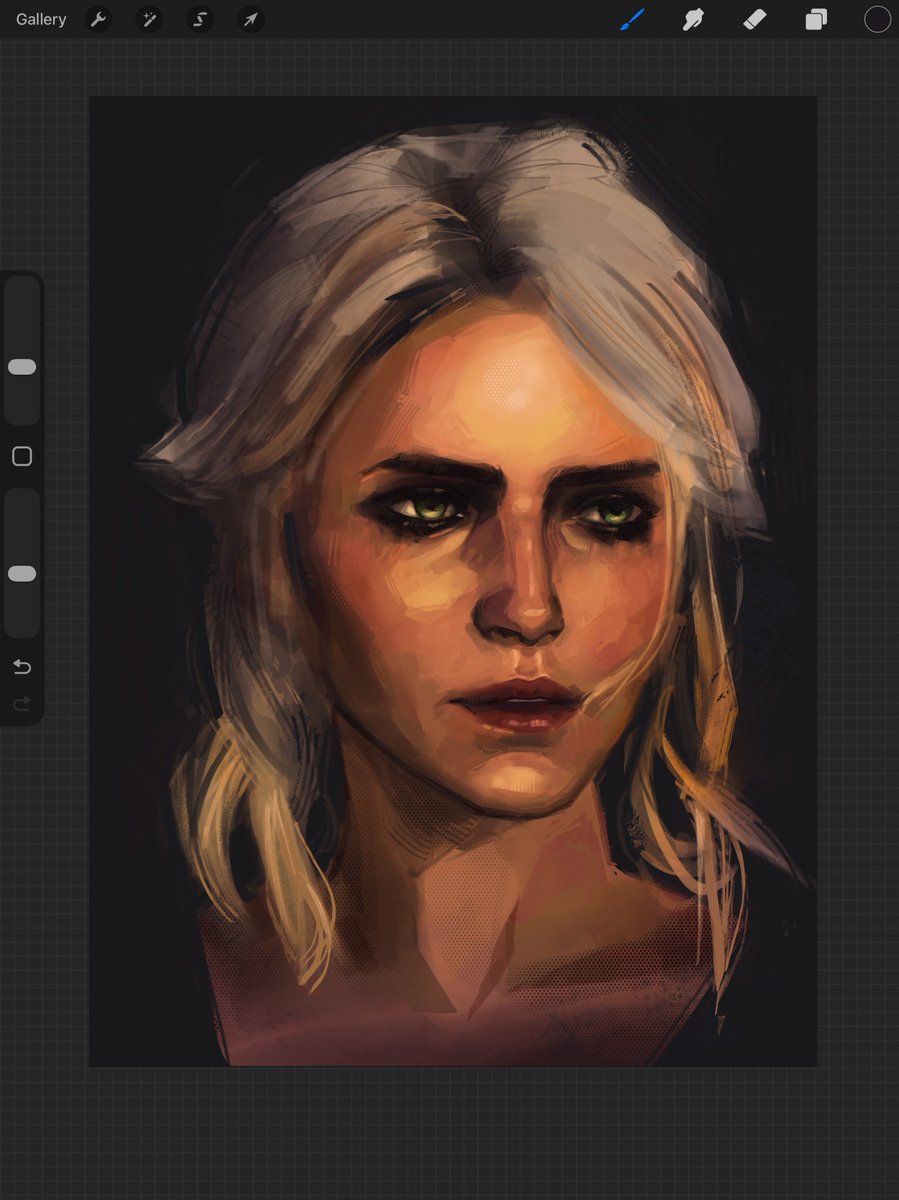Open the Gallery view

[41, 19]
